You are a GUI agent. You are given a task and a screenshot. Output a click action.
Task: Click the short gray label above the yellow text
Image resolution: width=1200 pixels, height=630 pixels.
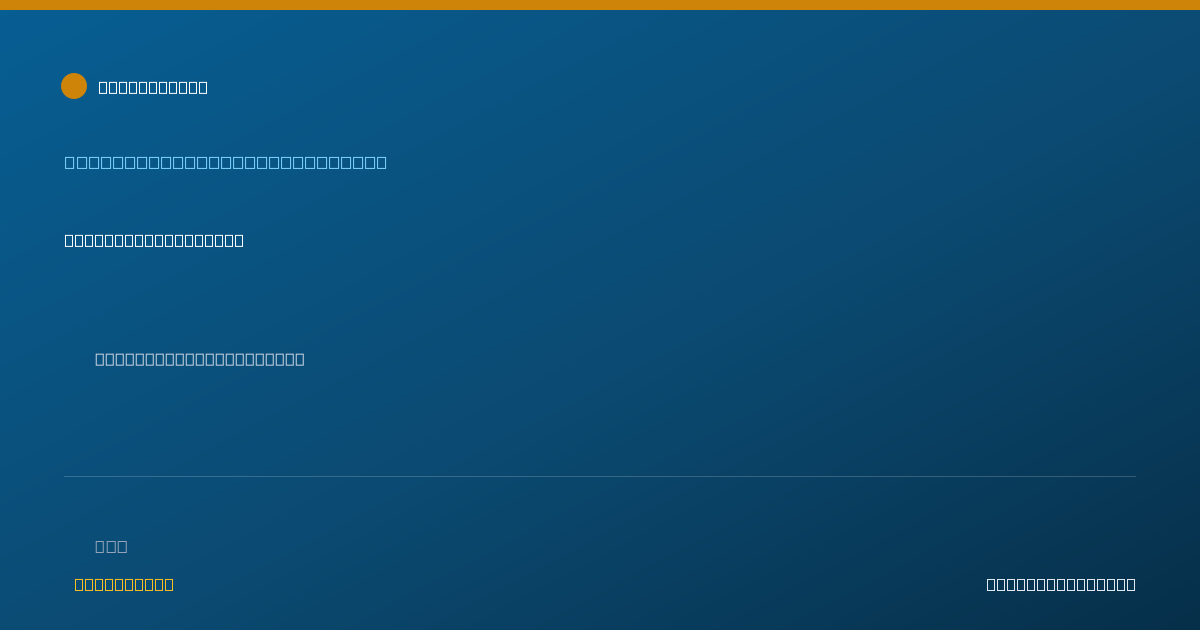[111, 546]
